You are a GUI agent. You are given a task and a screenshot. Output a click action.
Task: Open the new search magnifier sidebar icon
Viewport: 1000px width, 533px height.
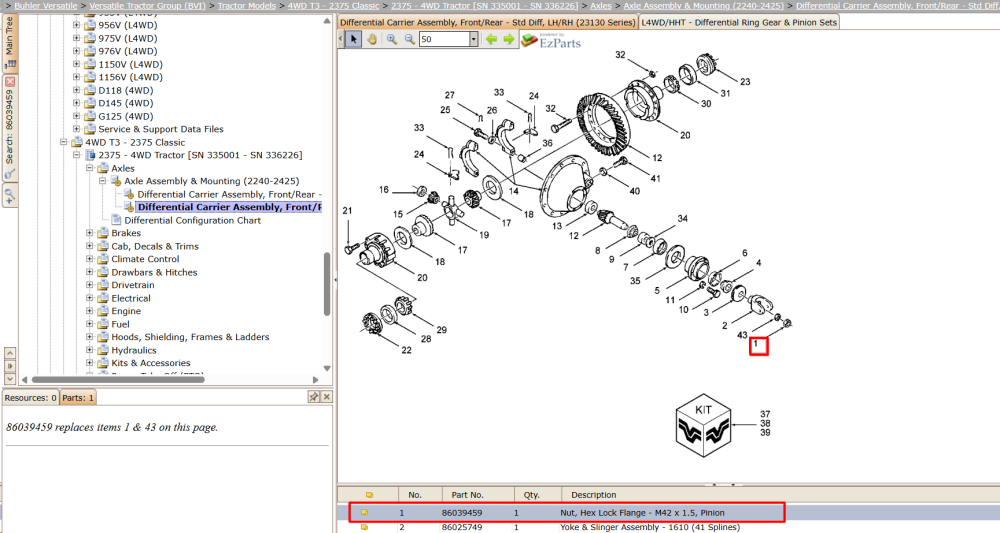[10, 196]
